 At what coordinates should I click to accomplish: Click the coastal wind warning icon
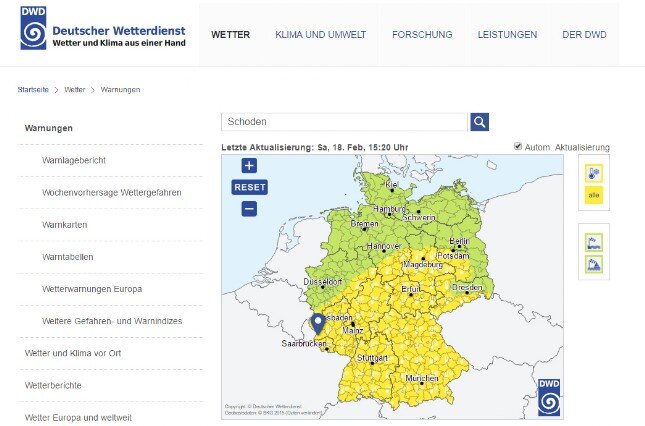tap(593, 242)
